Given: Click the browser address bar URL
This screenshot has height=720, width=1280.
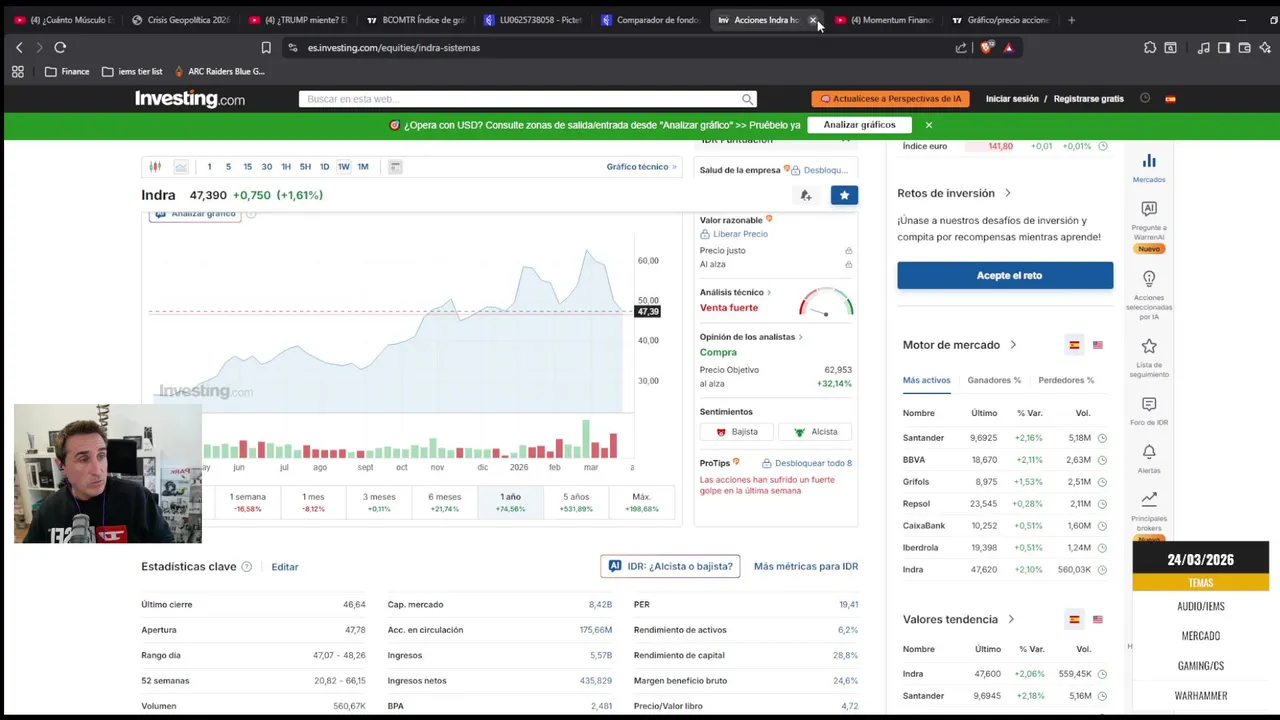Looking at the screenshot, I should click(x=394, y=47).
